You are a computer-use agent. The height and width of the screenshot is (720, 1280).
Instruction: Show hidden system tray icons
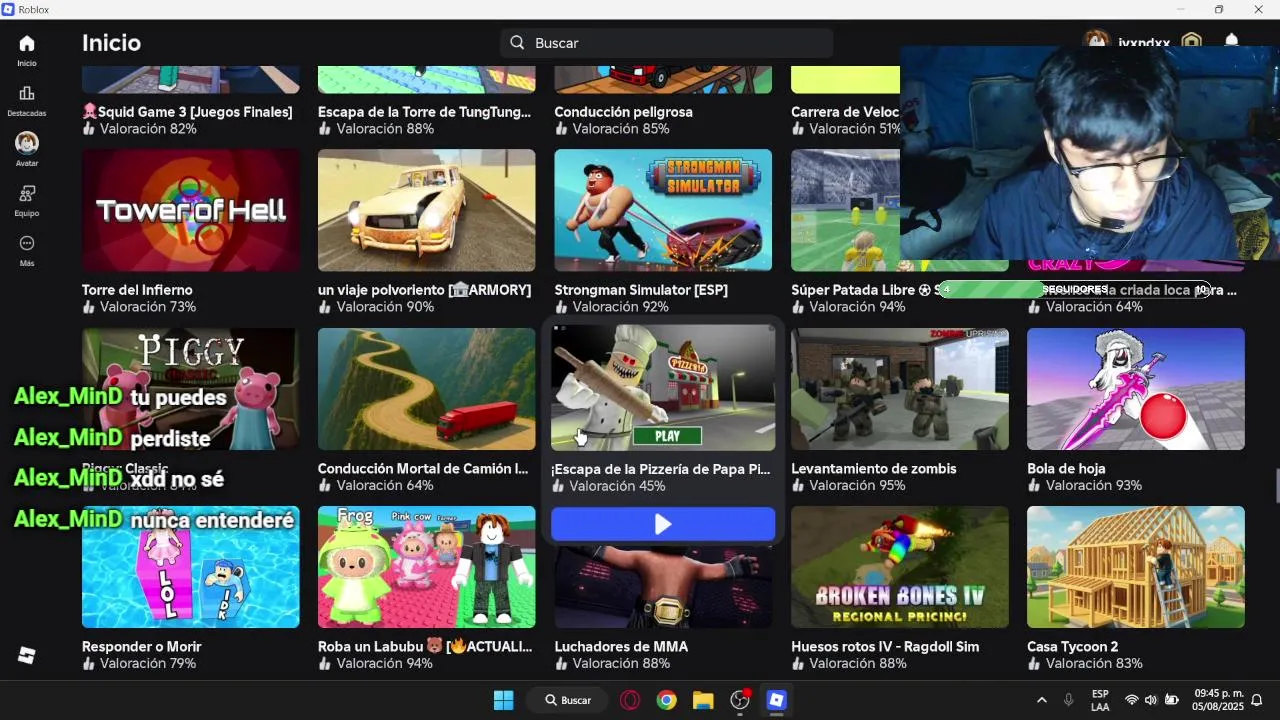(1042, 700)
